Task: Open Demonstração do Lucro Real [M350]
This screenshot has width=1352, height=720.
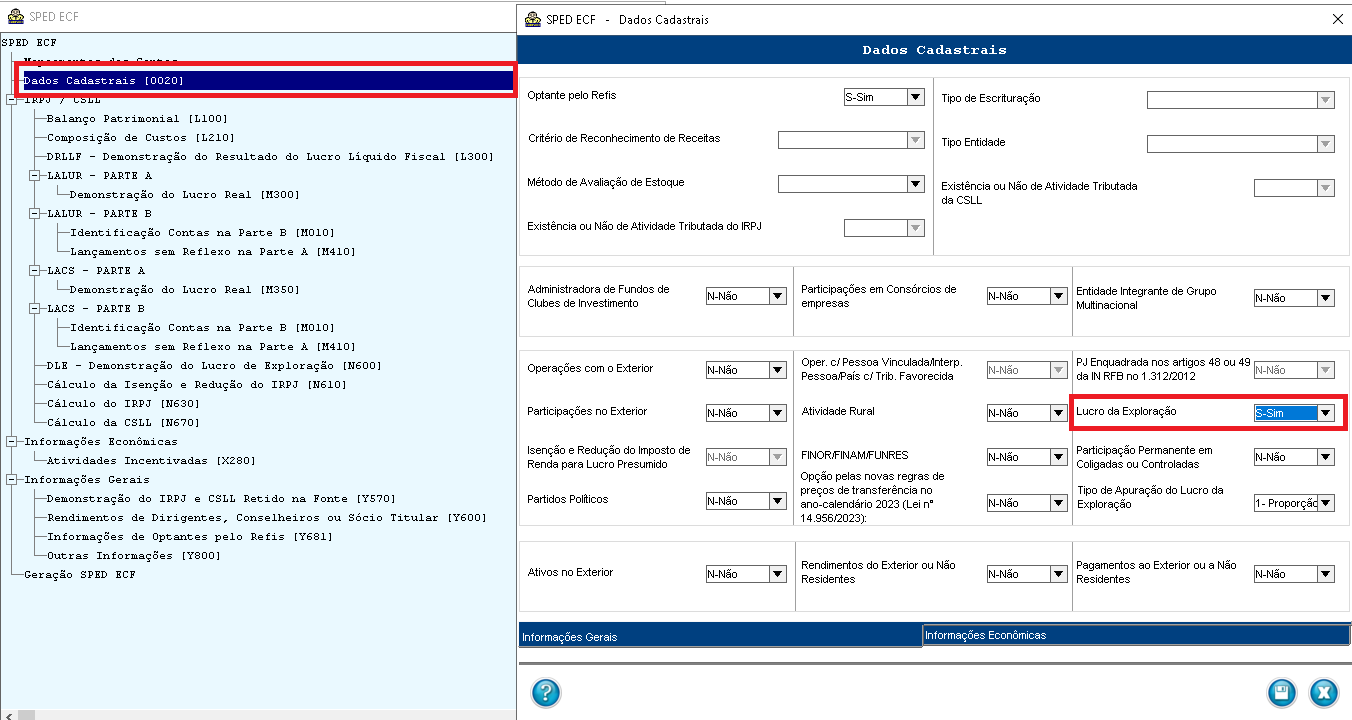Action: pos(184,289)
